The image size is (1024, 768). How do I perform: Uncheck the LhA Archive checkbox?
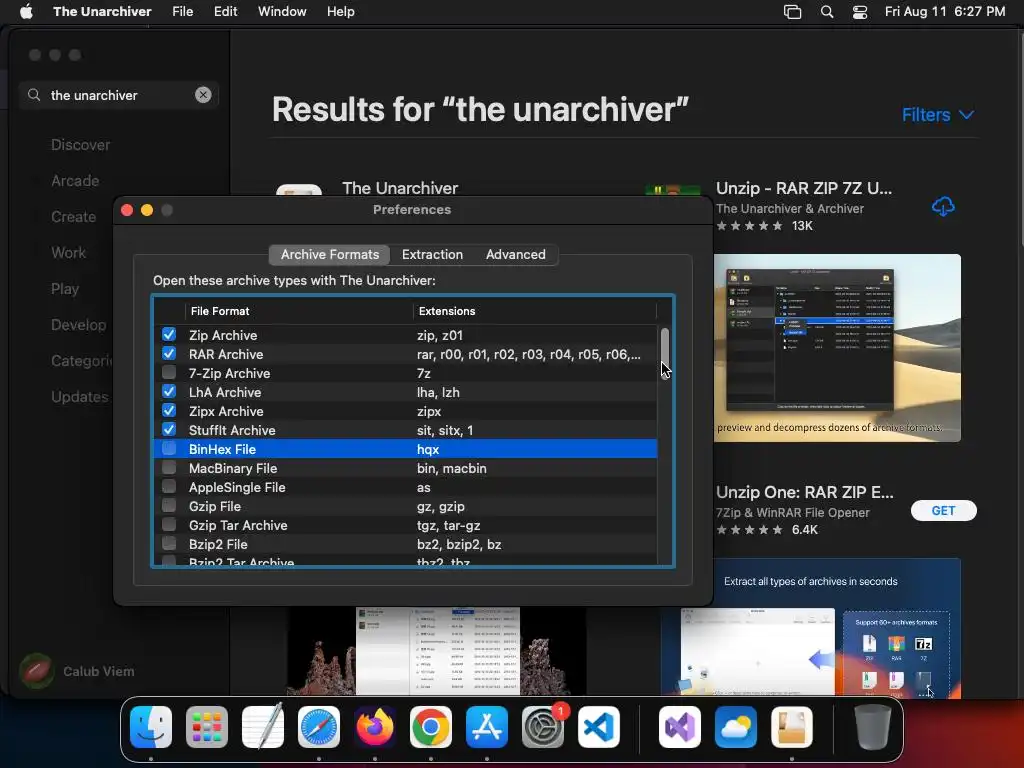169,391
